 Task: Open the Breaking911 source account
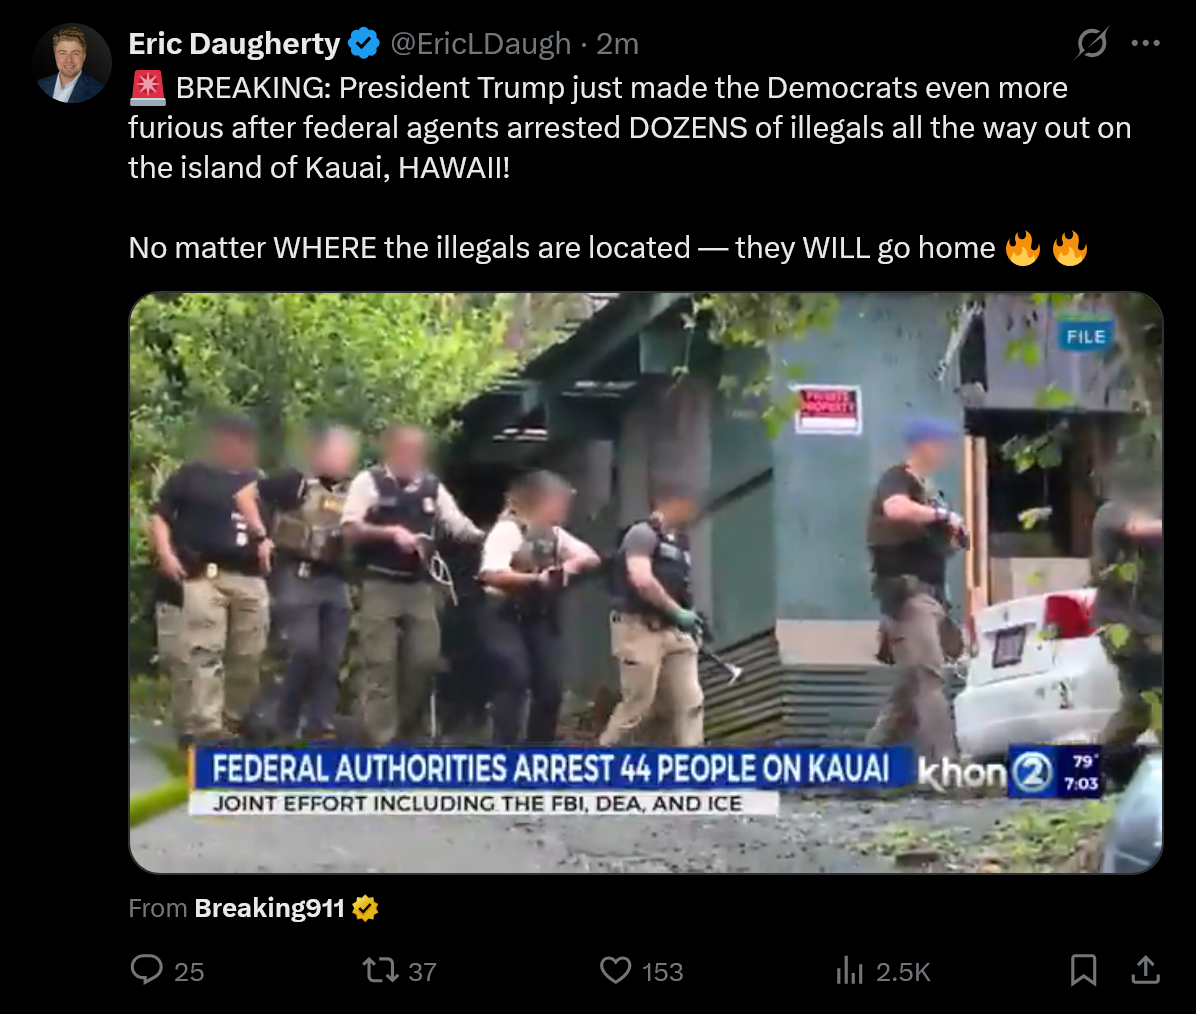[x=269, y=908]
